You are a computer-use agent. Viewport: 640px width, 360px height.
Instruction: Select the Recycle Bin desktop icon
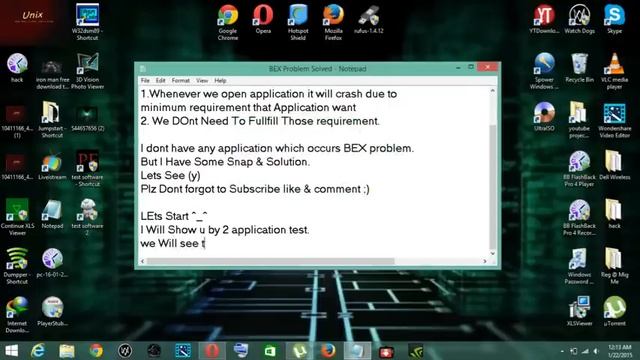tap(579, 68)
